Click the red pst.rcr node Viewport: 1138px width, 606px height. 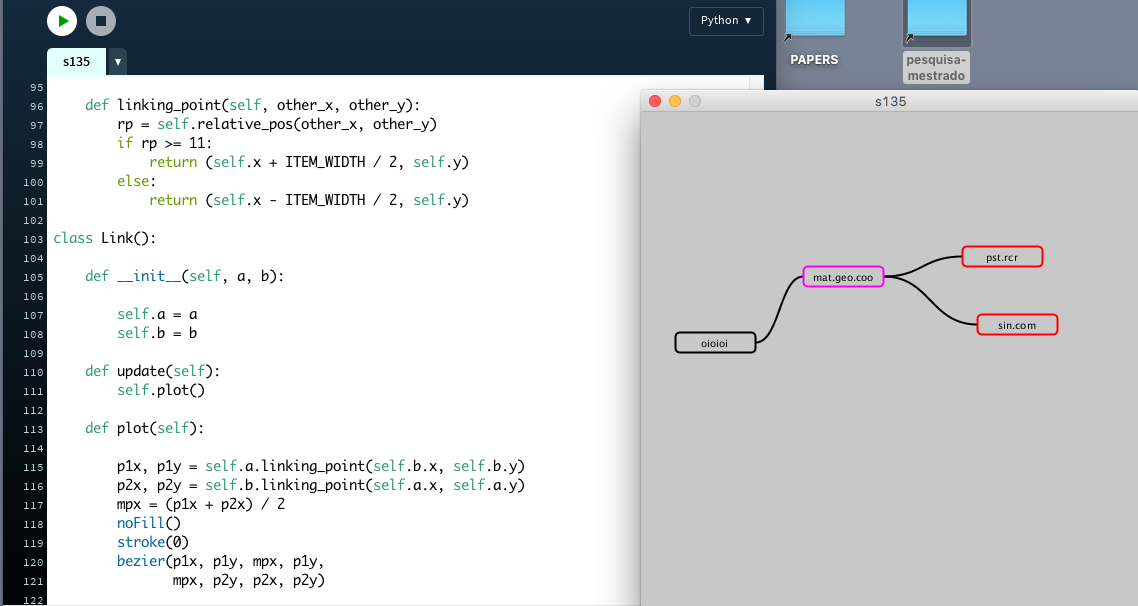tap(1001, 257)
